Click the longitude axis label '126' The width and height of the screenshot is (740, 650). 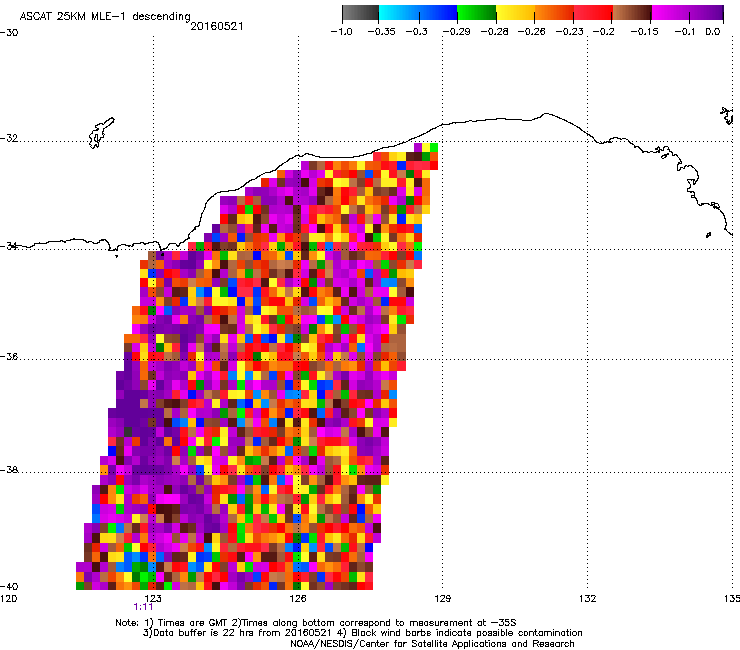298,599
